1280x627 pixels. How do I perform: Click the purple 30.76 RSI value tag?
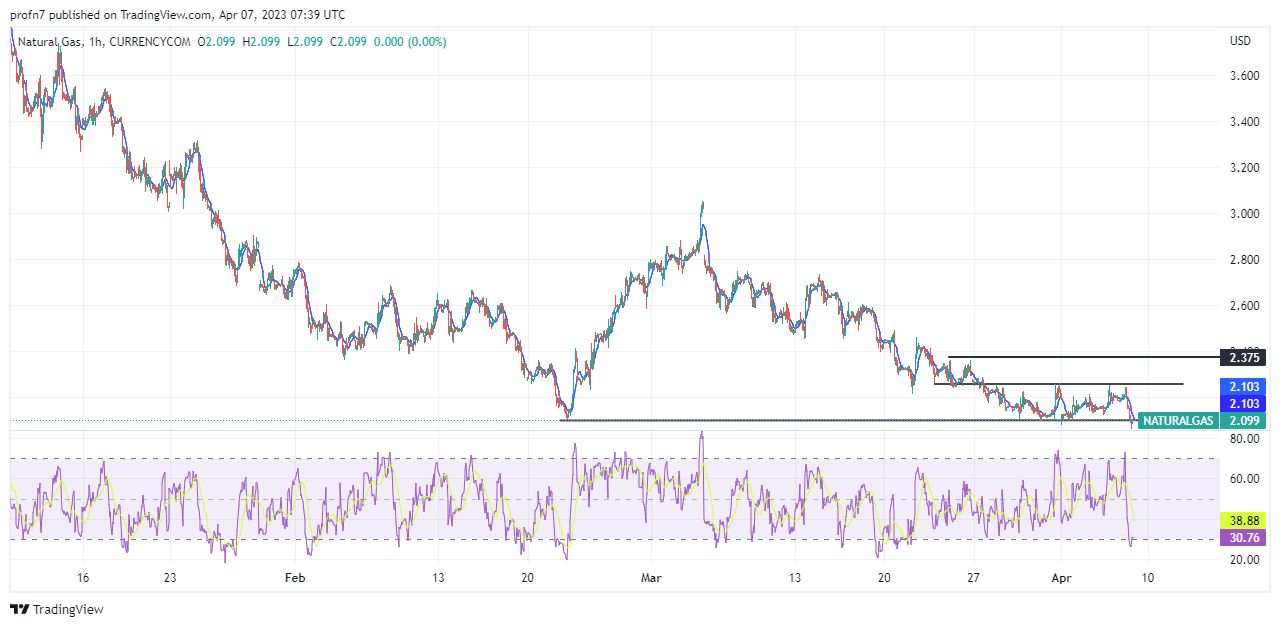[x=1243, y=538]
